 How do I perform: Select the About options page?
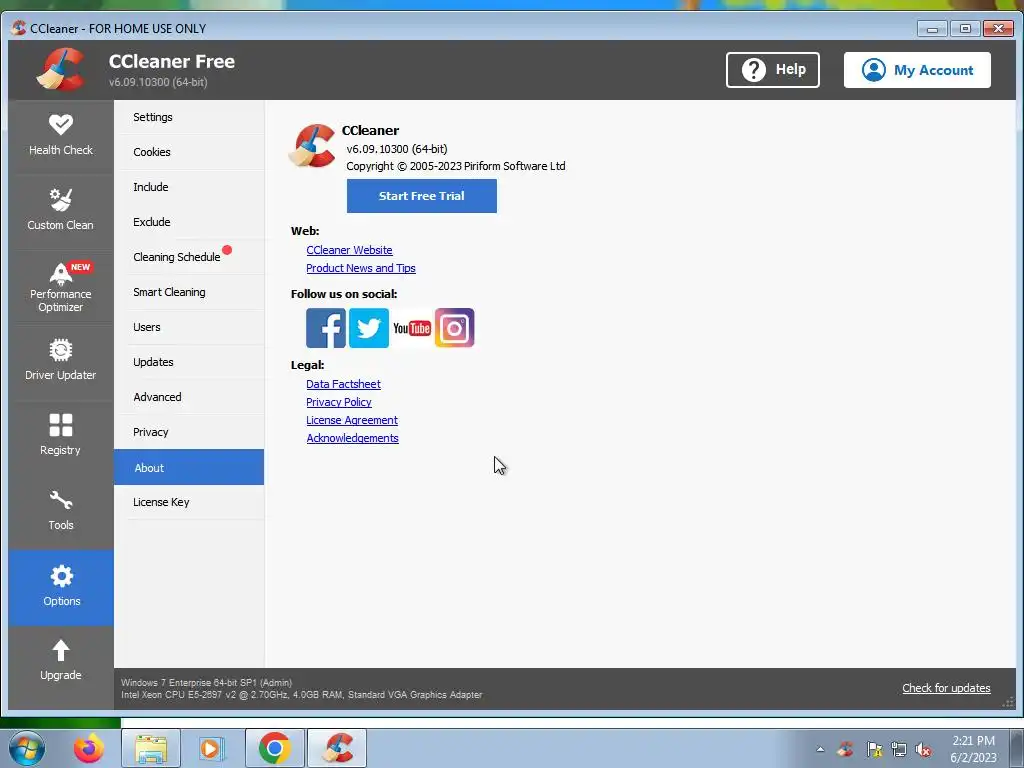coord(189,467)
